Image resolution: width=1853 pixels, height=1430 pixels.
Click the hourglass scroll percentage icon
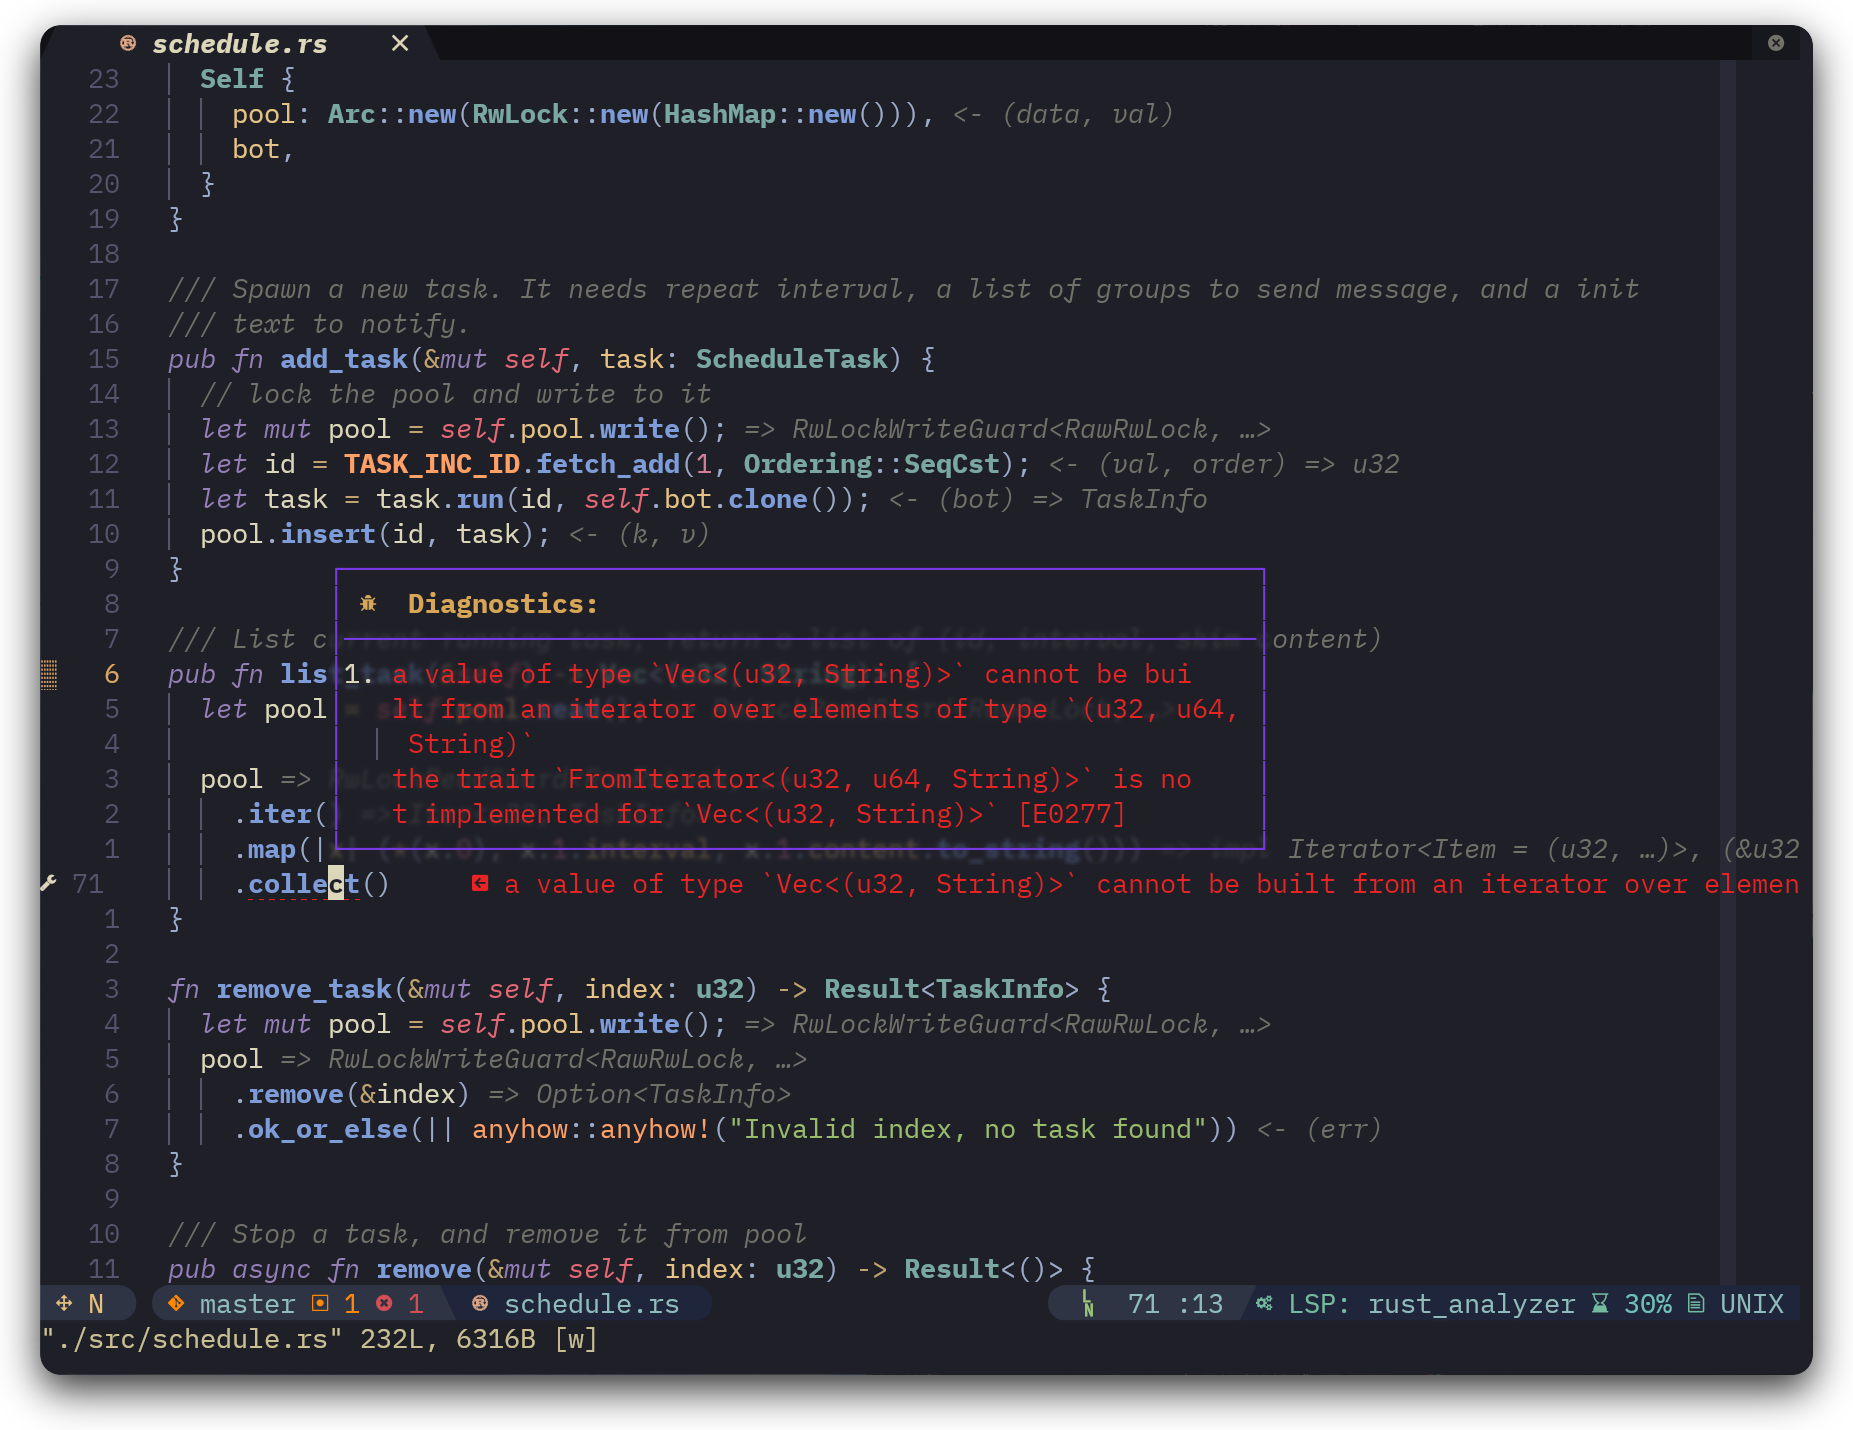(1600, 1304)
